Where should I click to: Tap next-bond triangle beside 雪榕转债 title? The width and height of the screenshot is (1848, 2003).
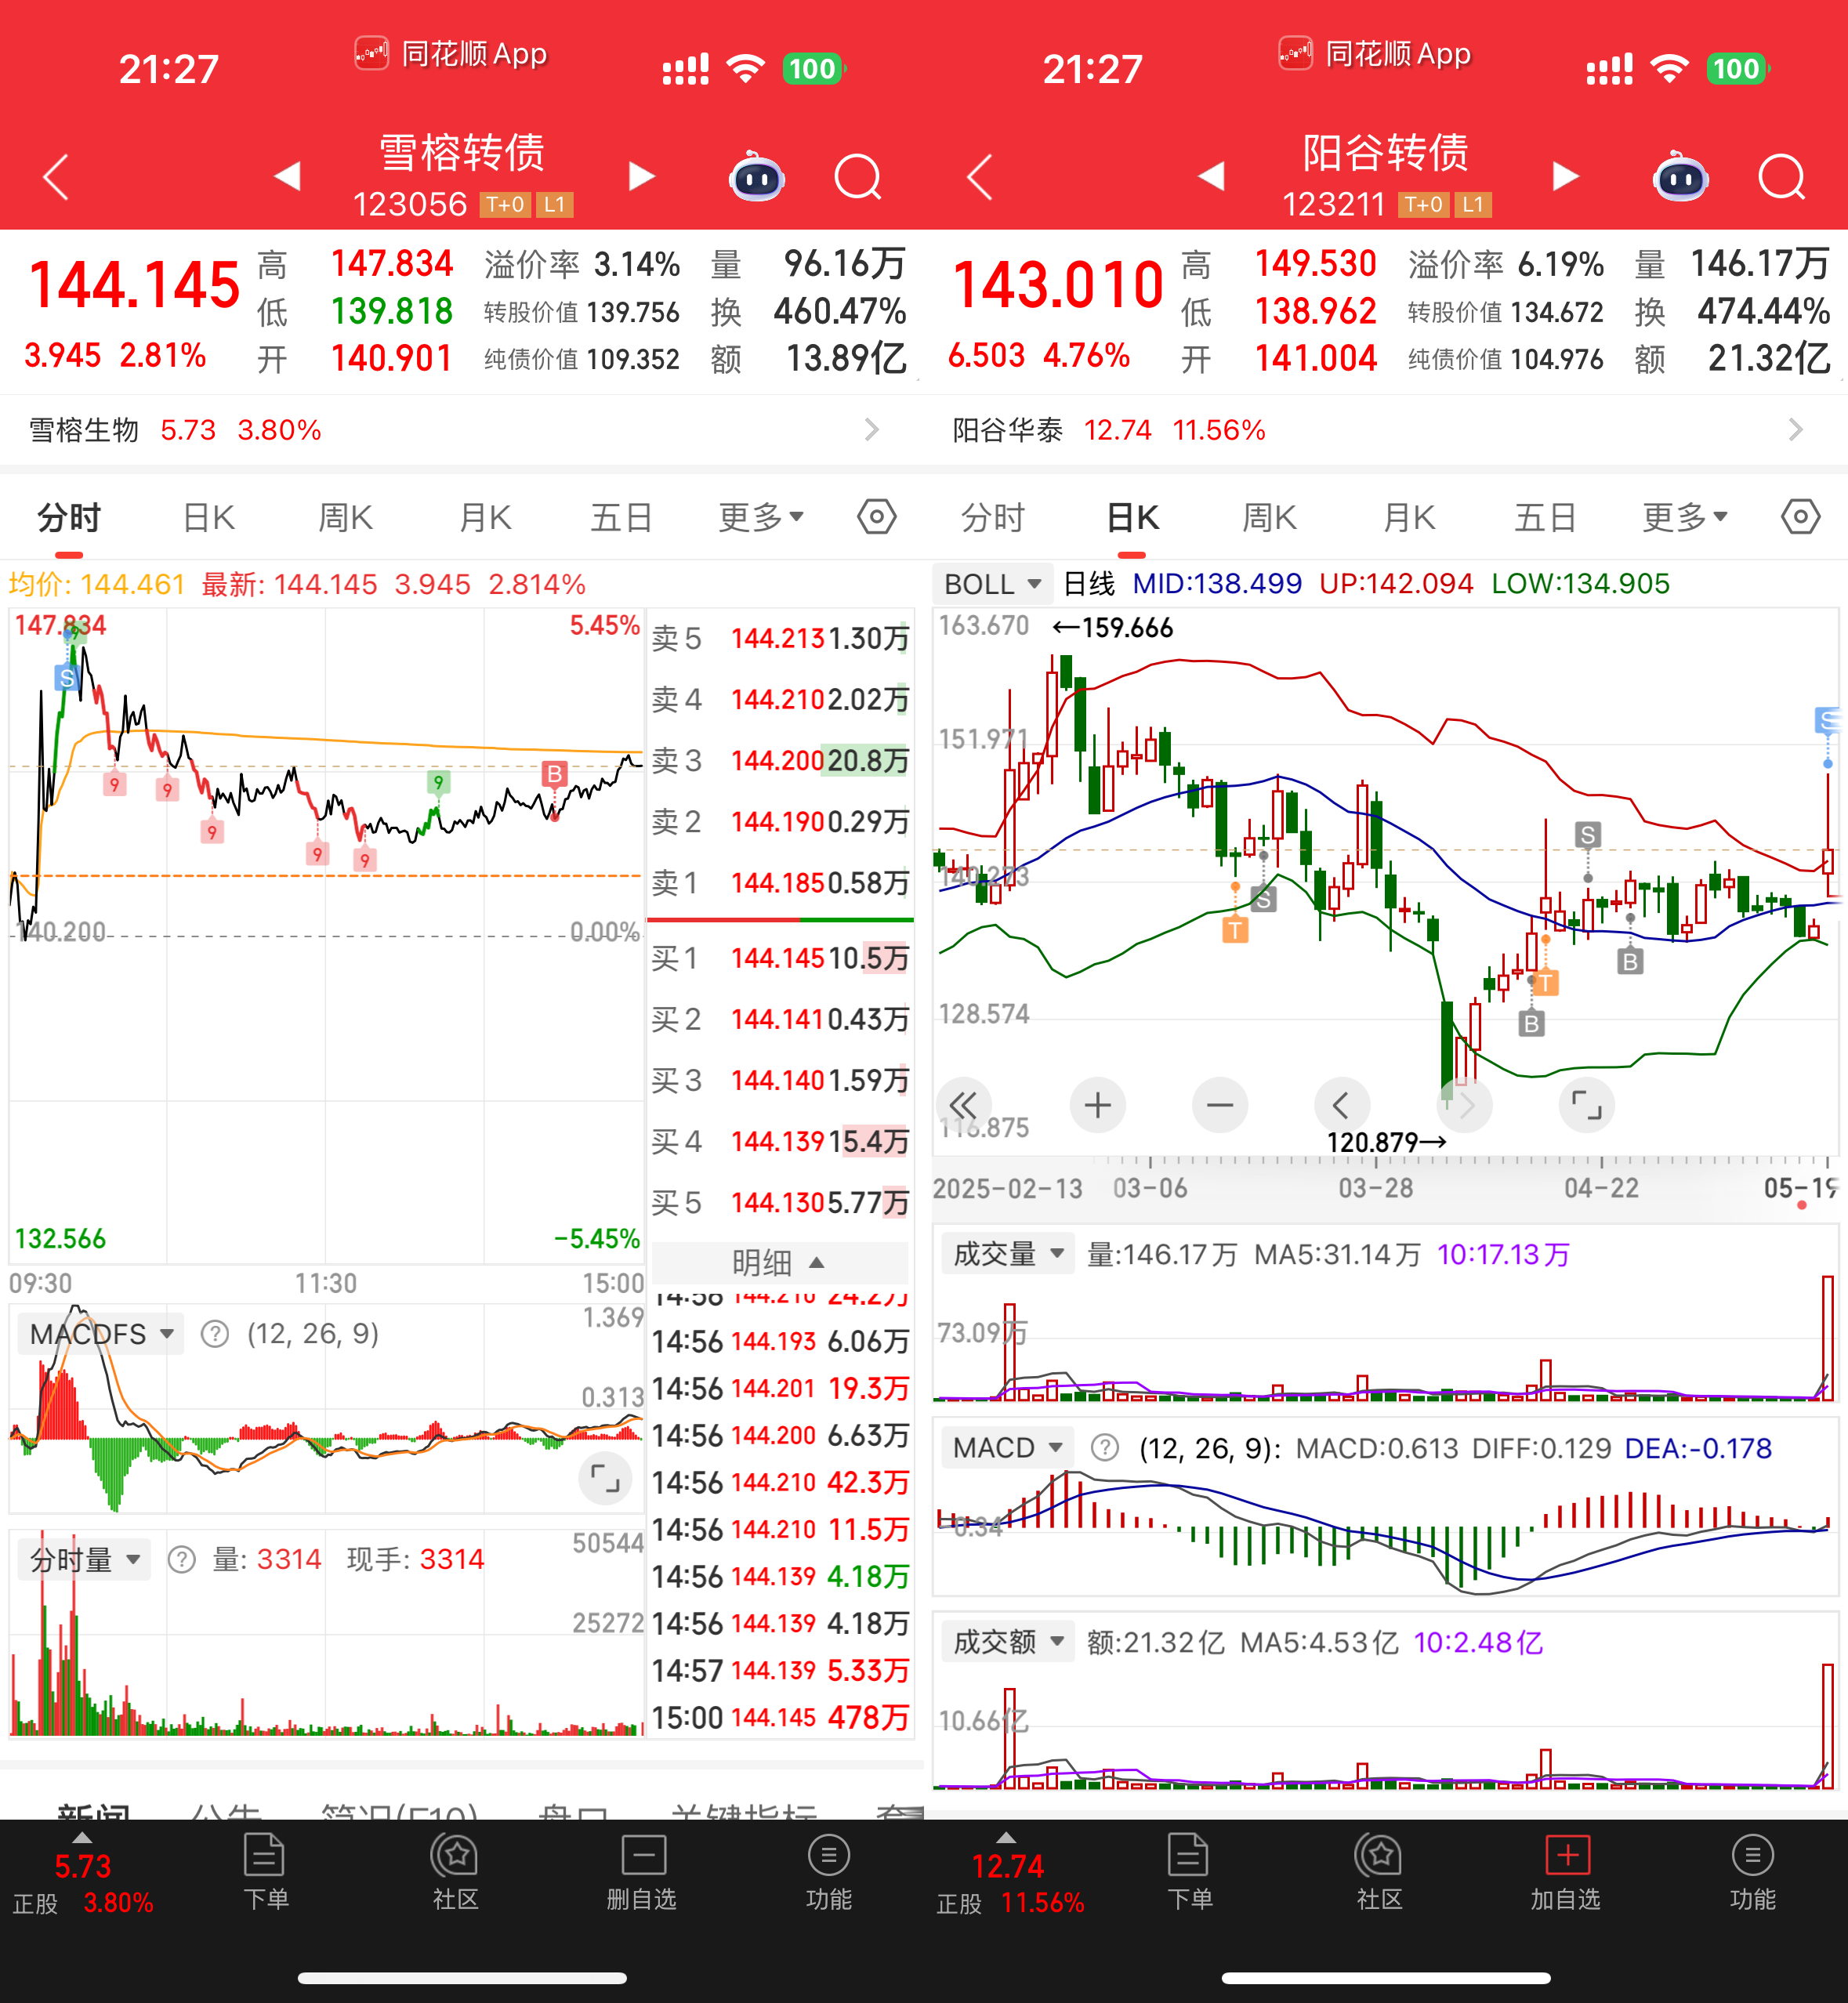tap(641, 177)
